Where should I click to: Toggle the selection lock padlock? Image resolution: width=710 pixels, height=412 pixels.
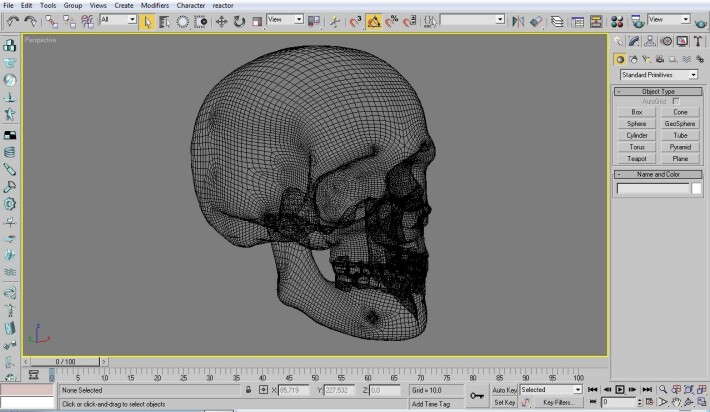tap(248, 389)
